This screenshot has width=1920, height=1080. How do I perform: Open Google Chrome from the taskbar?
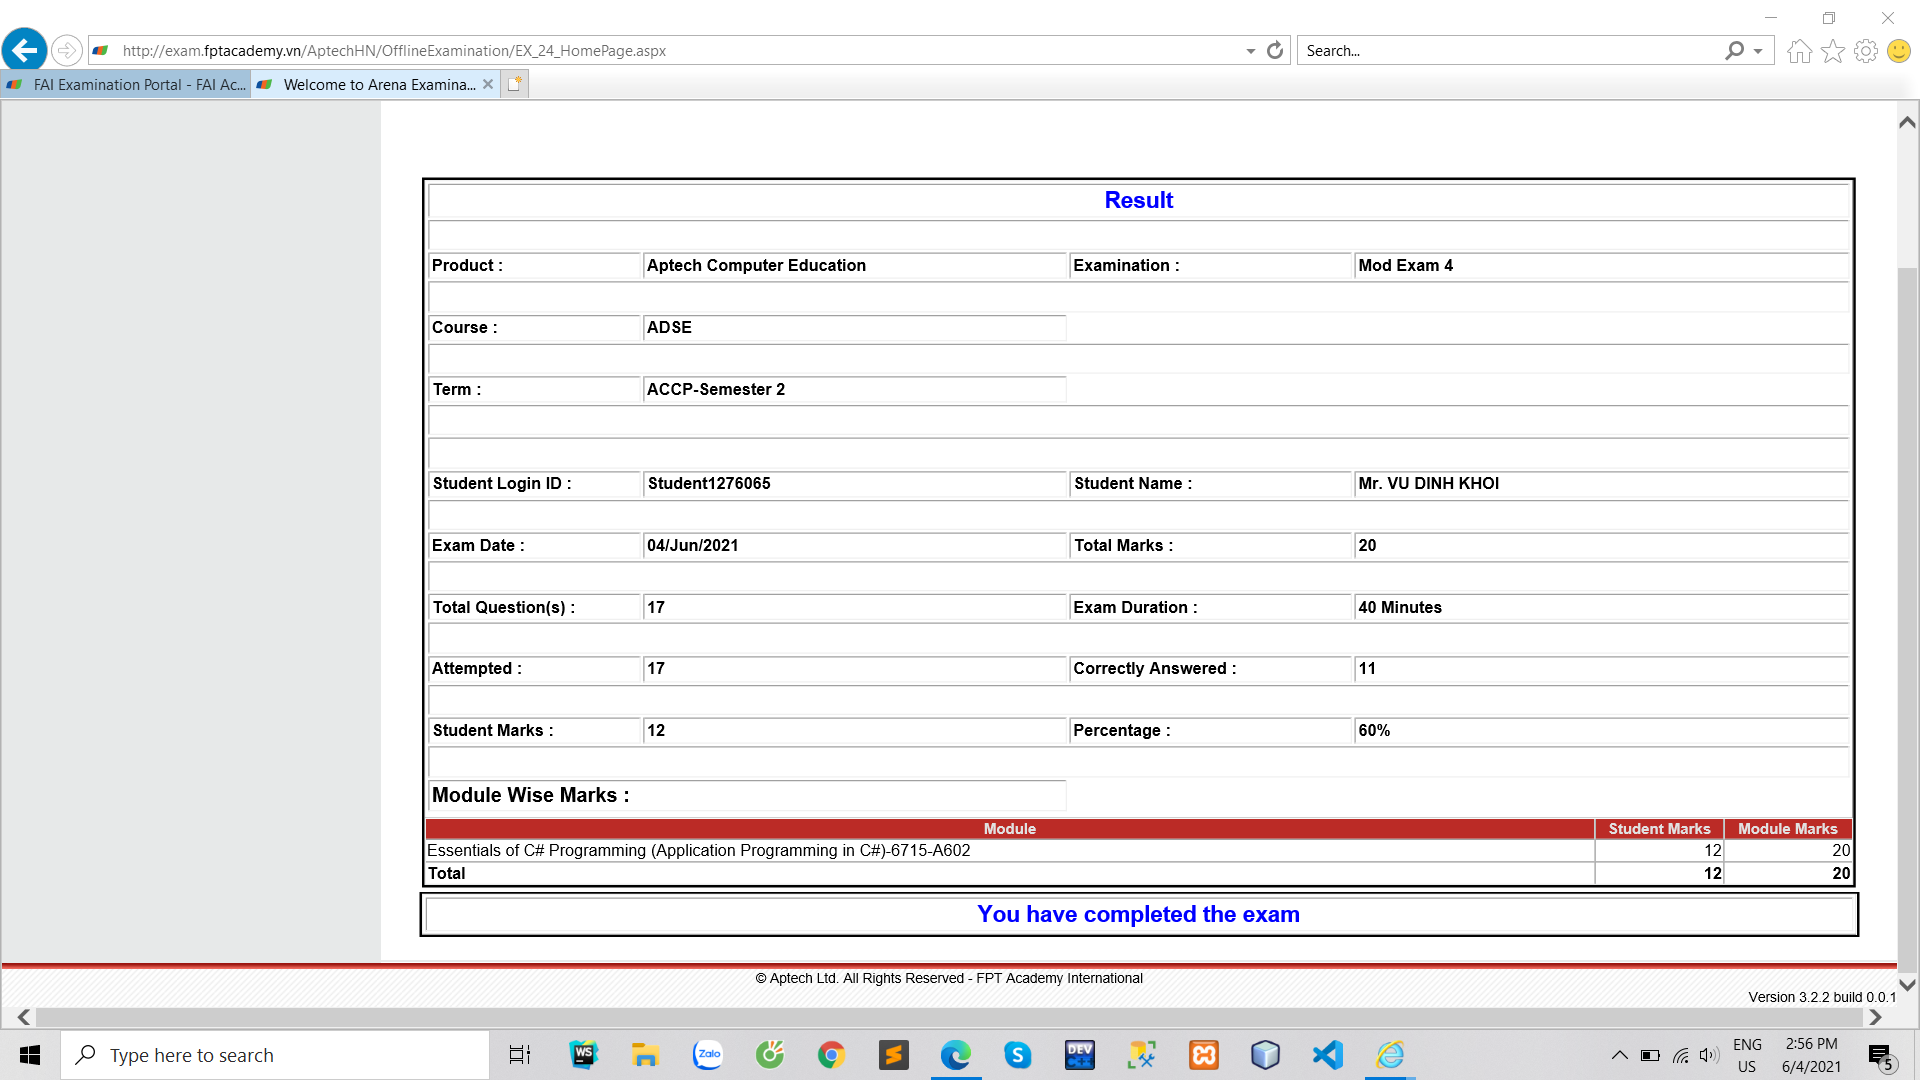tap(831, 1055)
